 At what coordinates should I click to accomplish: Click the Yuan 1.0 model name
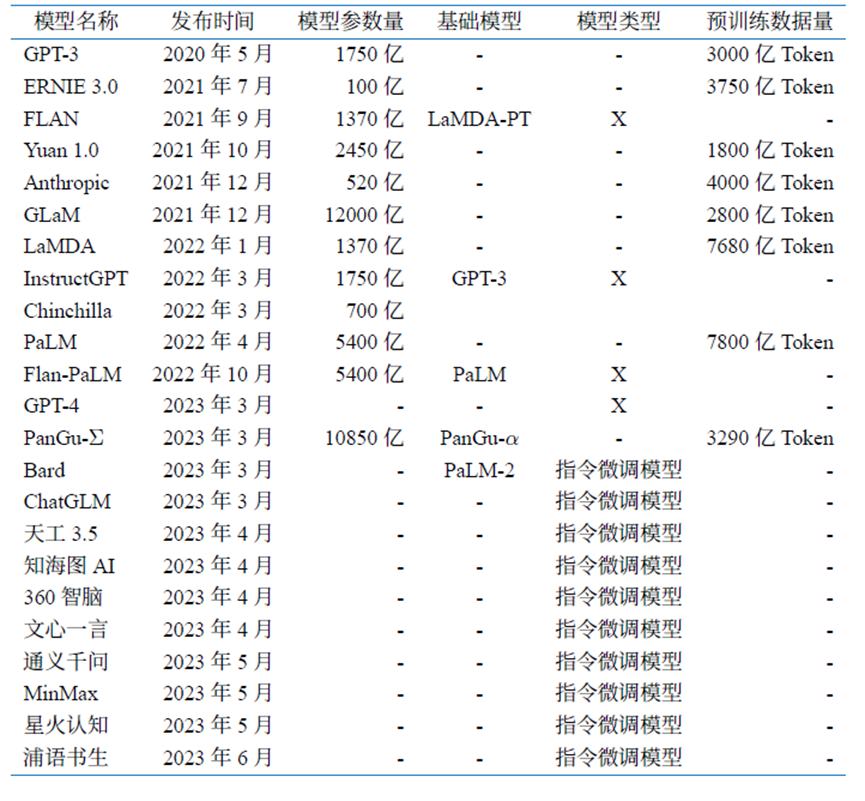61,150
